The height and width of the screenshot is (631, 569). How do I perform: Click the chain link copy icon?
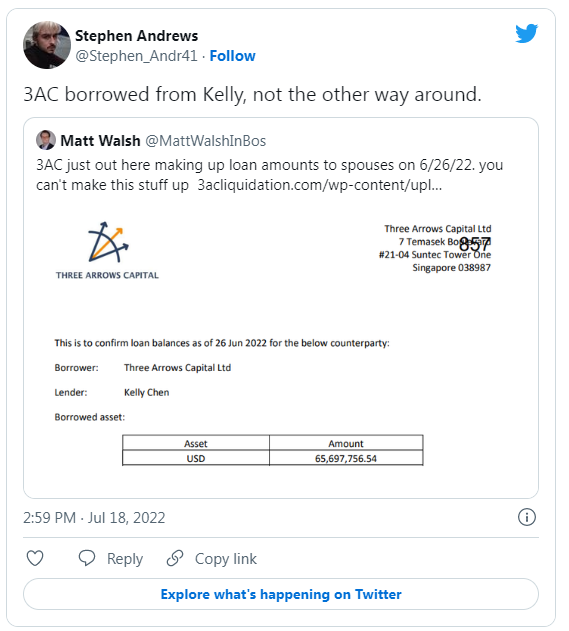(x=175, y=558)
